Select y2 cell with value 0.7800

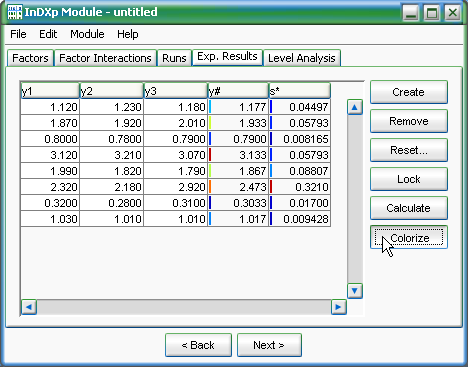[112, 139]
